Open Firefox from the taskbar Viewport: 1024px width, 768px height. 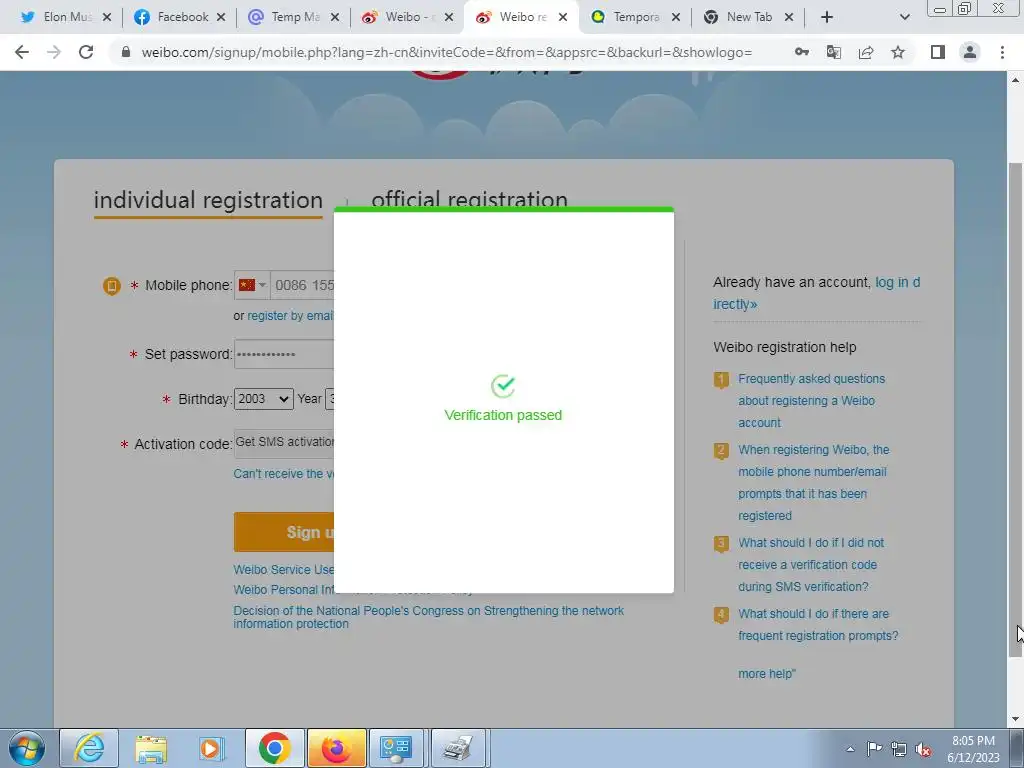(x=336, y=748)
